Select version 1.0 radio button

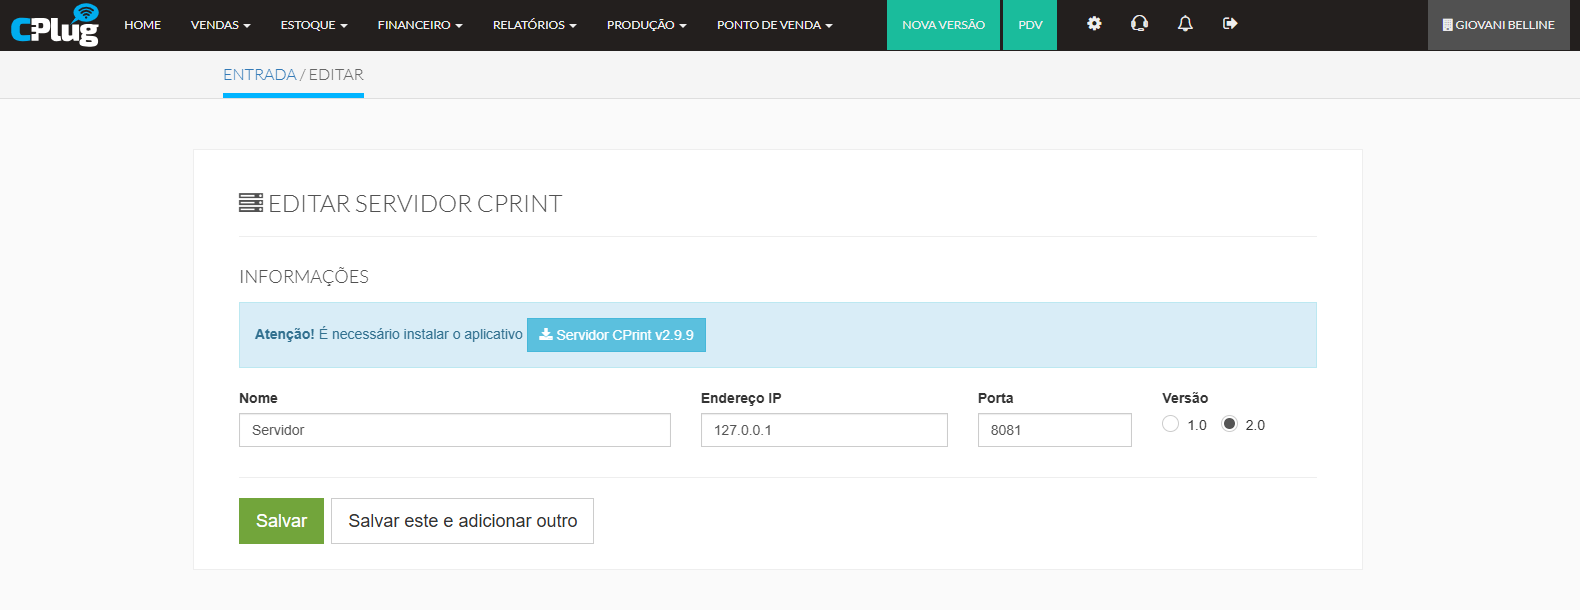tap(1170, 424)
